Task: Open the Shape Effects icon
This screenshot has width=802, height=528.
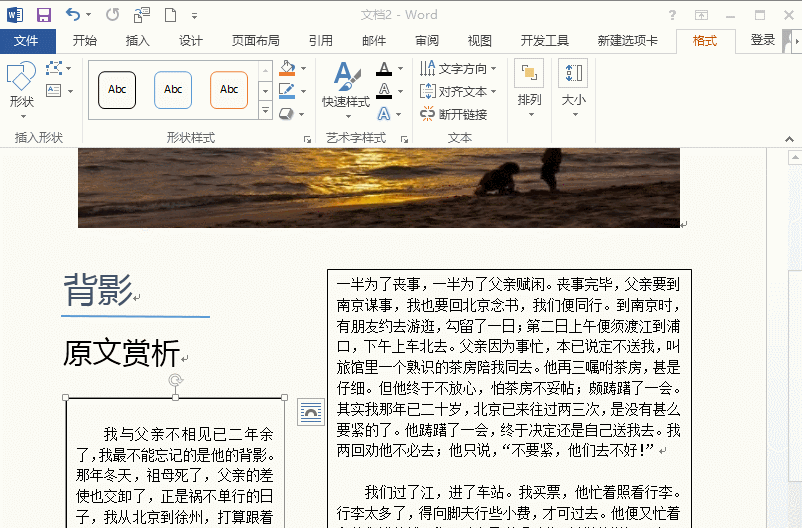Action: click(x=287, y=114)
